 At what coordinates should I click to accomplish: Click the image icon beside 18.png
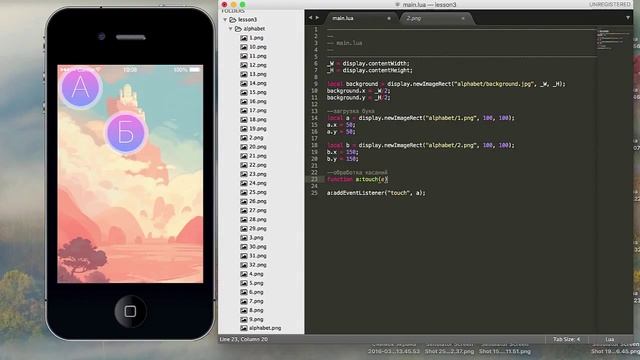244,120
